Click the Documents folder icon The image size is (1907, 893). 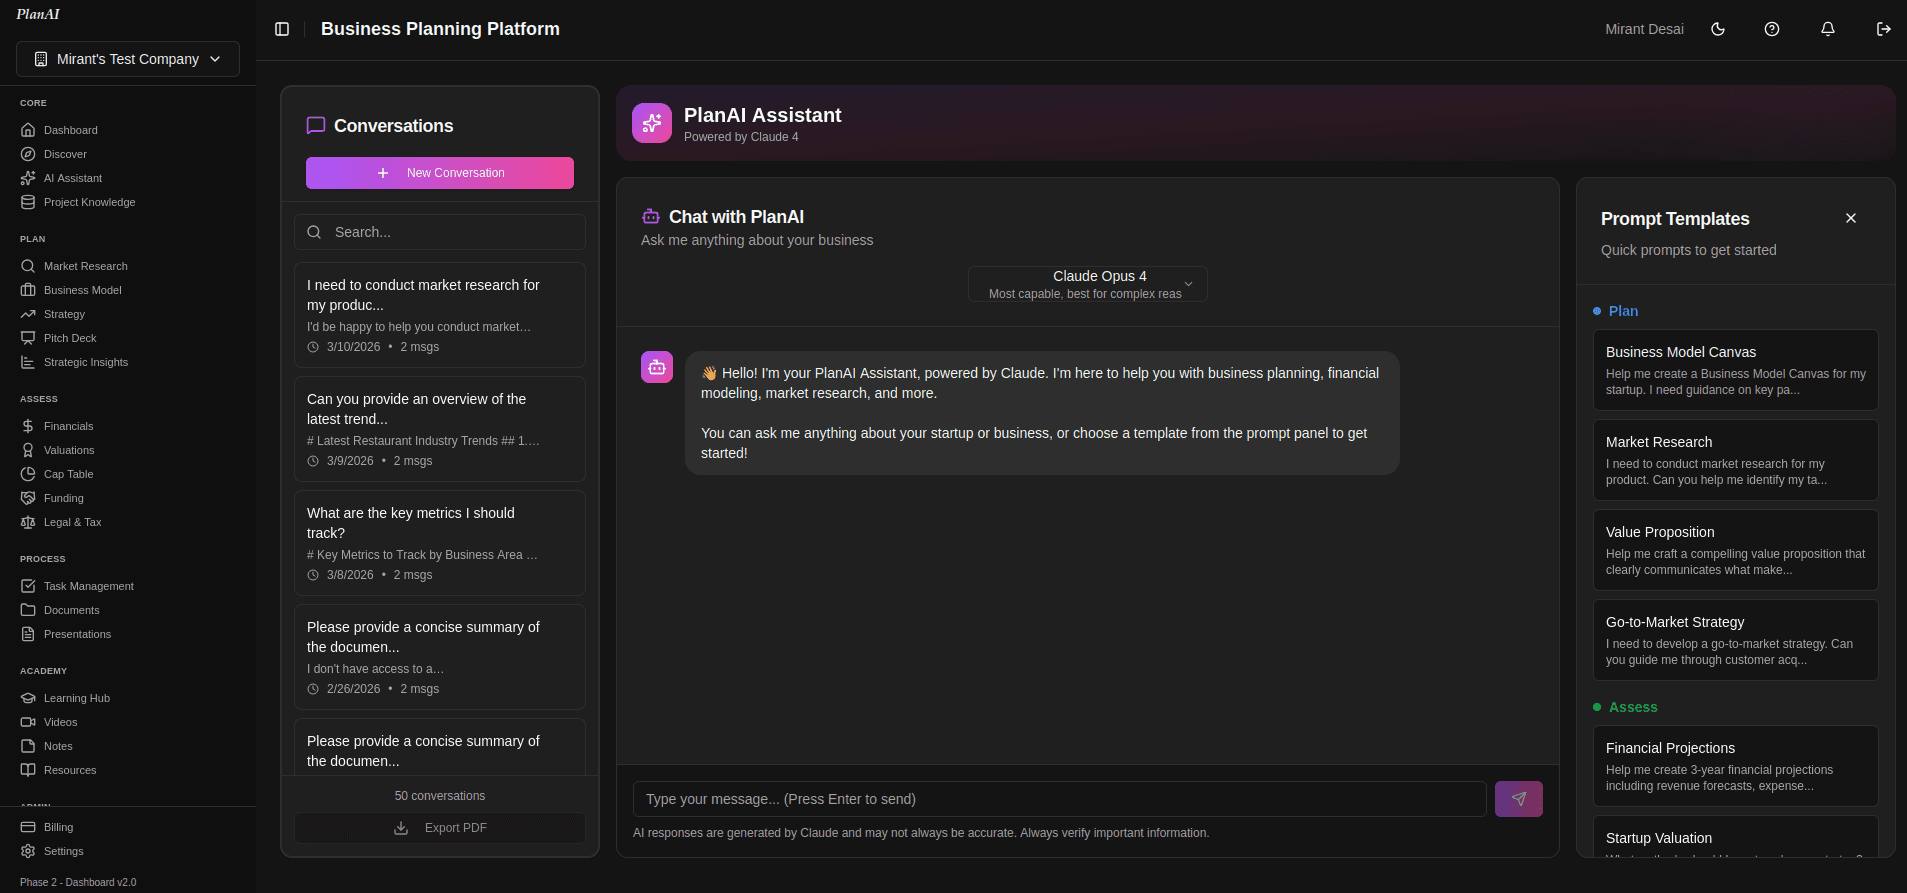[x=28, y=610]
